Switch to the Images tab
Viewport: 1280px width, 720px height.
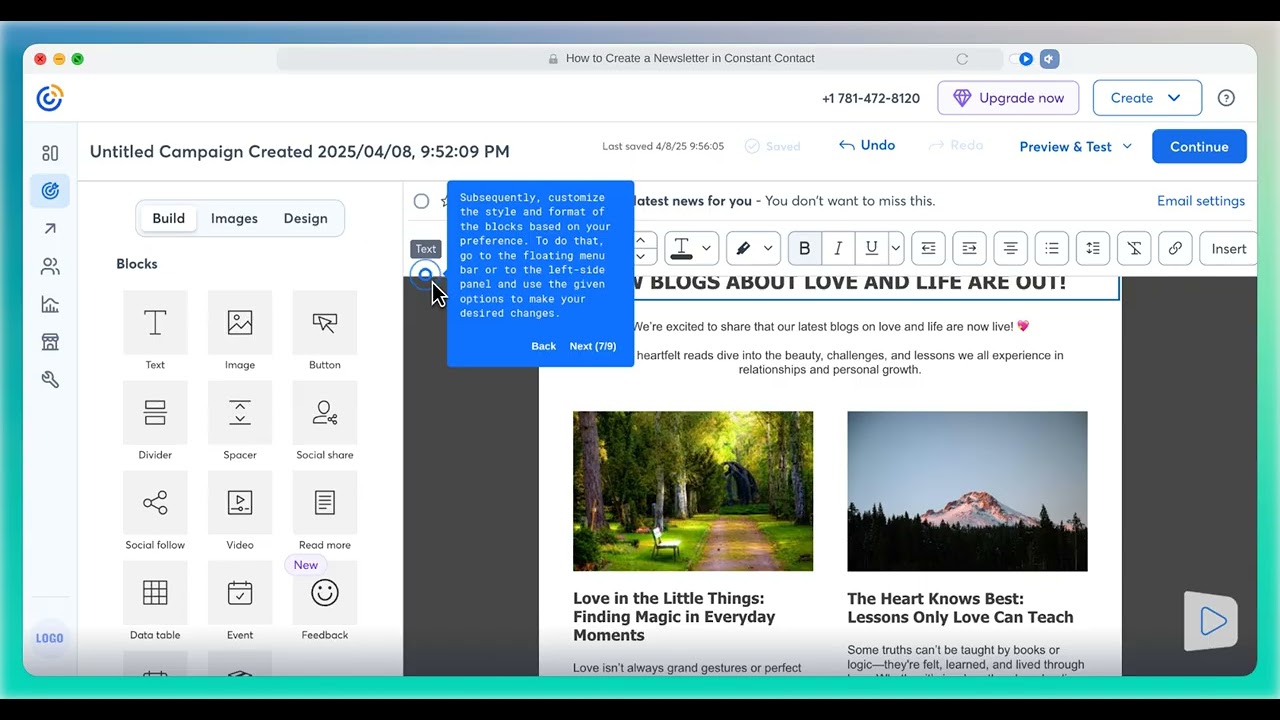234,218
